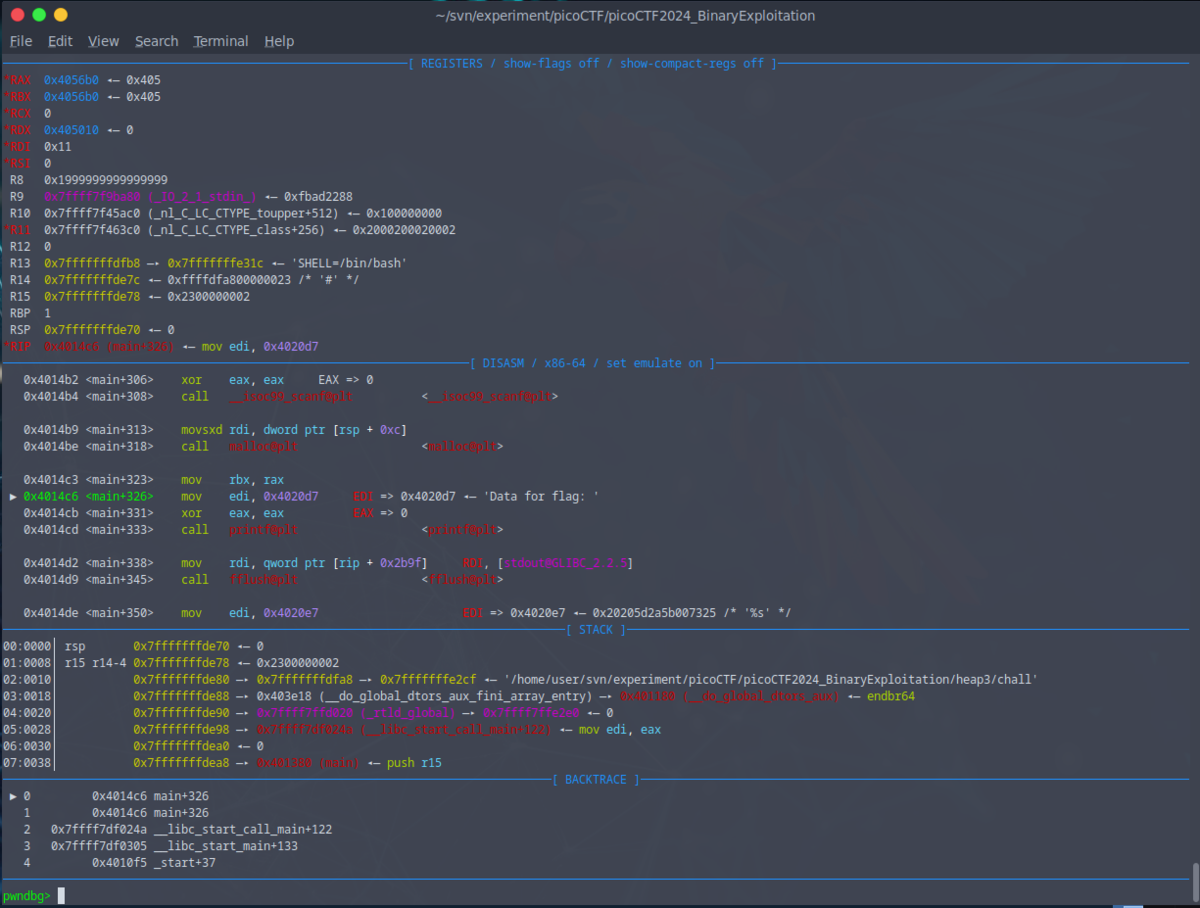
Task: Click fflush@plt call at main+345
Action: (x=262, y=579)
